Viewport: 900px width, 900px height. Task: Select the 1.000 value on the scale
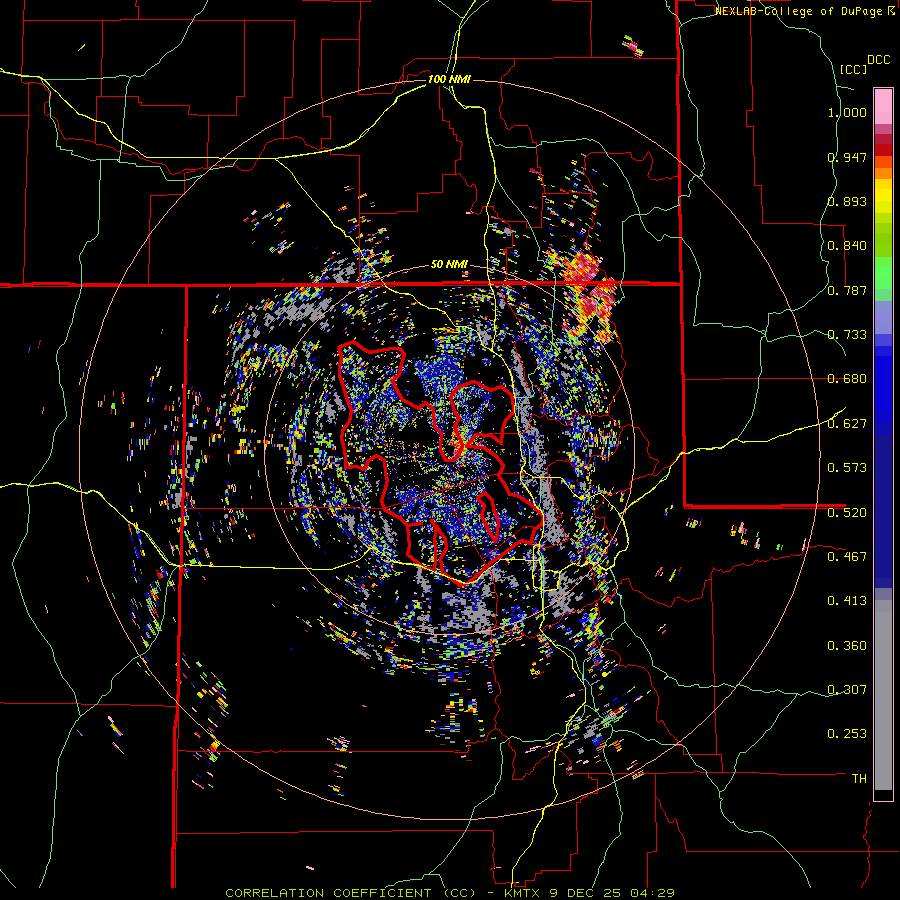[x=847, y=112]
